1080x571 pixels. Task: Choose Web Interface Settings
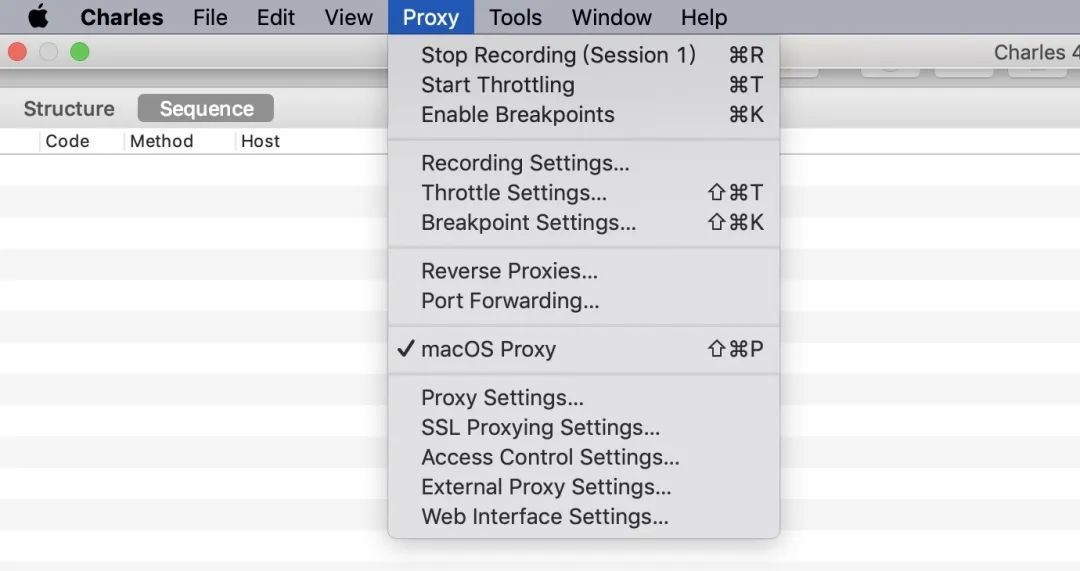544,516
